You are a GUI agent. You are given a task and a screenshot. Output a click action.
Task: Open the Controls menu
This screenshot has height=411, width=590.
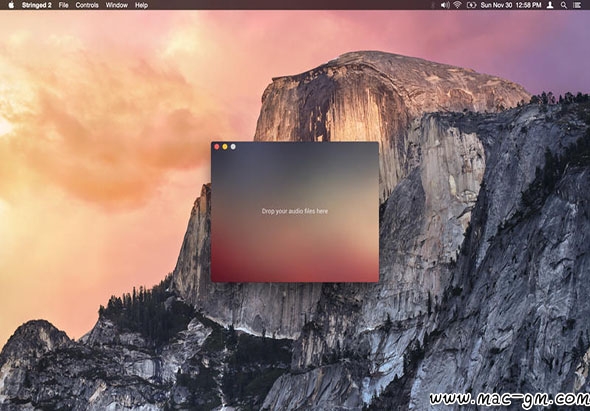87,5
